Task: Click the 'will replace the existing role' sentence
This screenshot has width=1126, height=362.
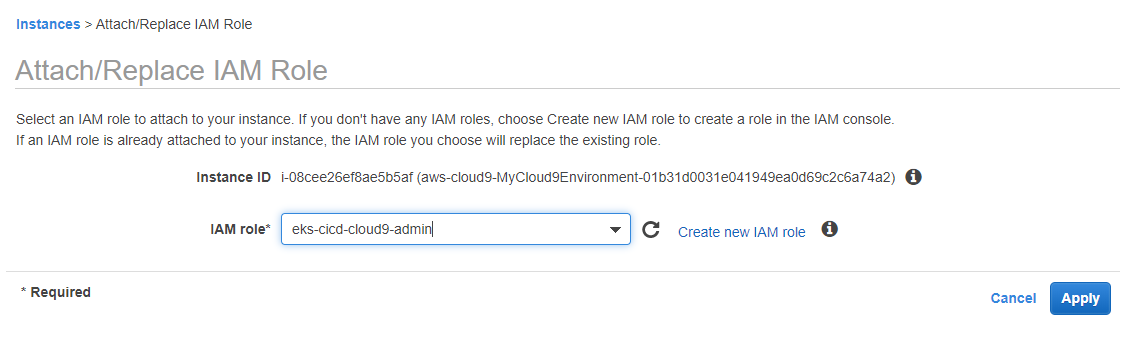Action: click(x=572, y=141)
